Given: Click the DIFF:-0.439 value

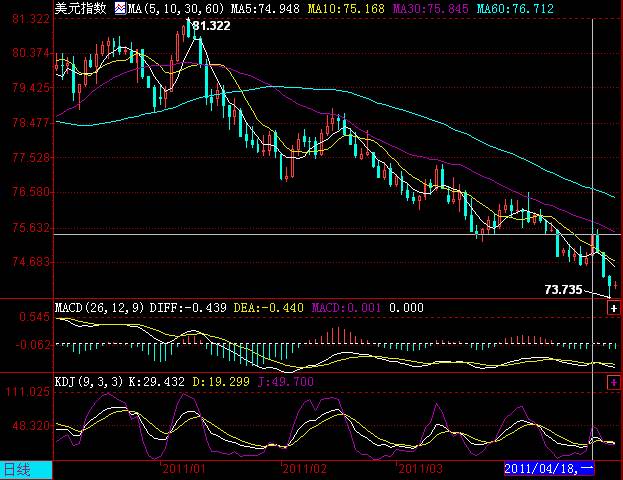Looking at the screenshot, I should point(188,308).
